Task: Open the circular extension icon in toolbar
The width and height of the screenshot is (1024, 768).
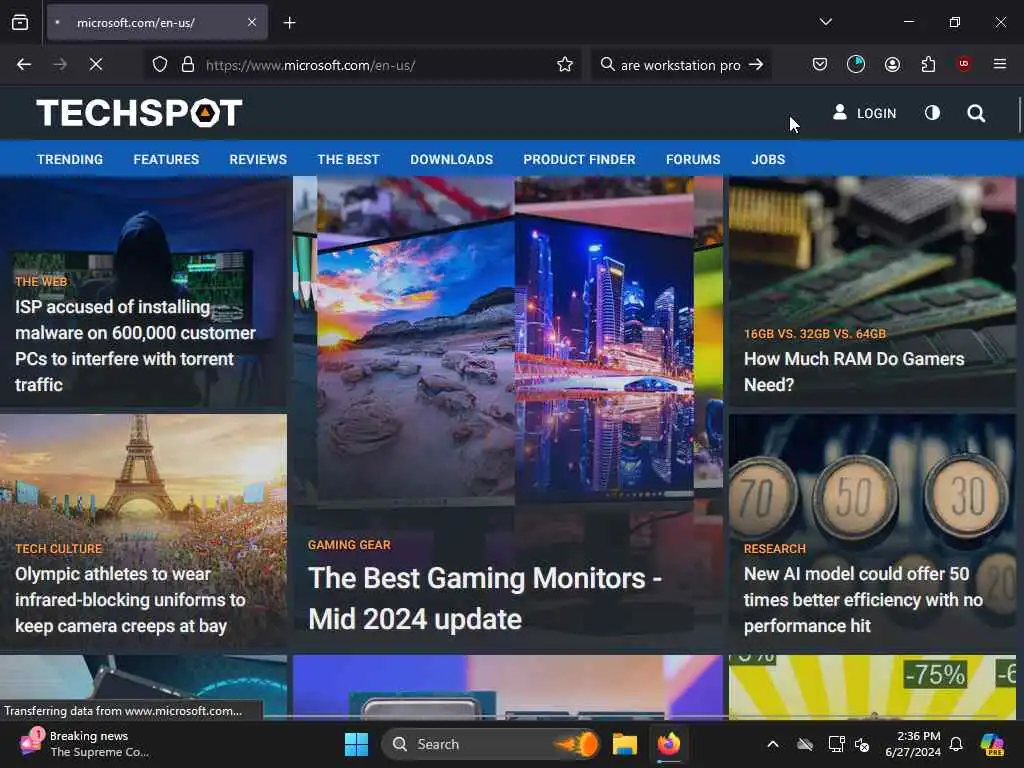Action: coord(856,64)
